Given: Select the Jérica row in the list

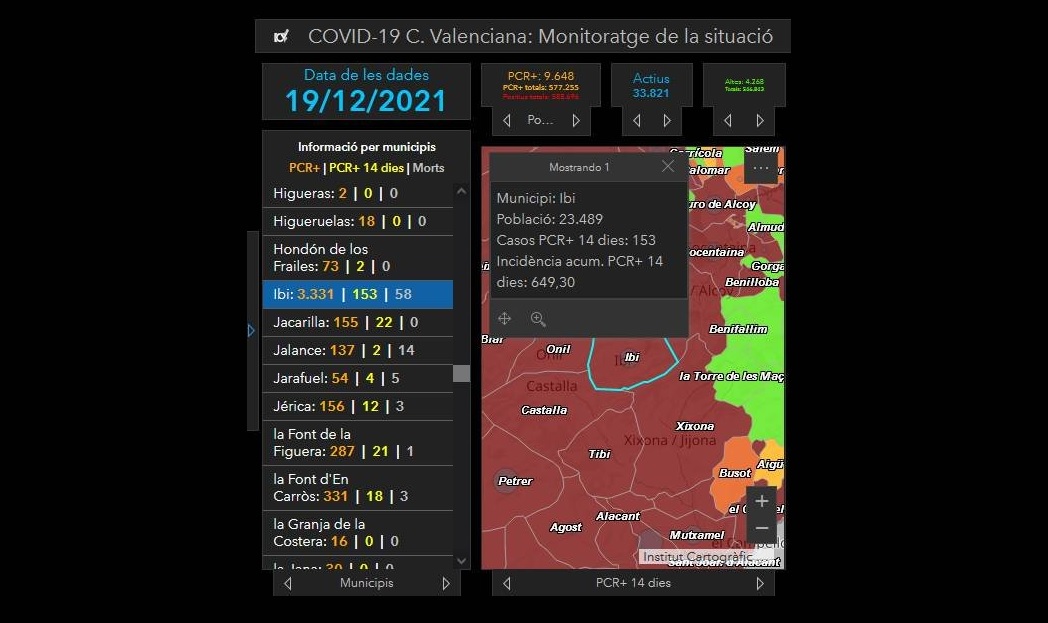Looking at the screenshot, I should coord(358,406).
